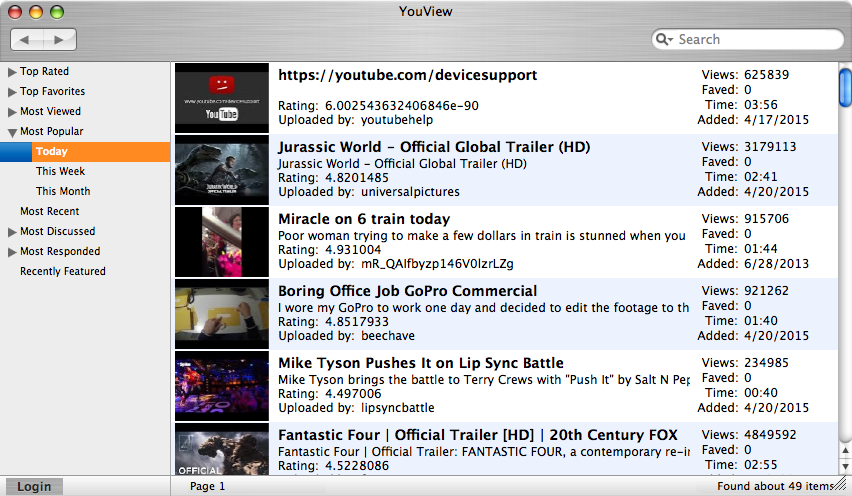Select the https://youtube.com/devicesupport title
852x496 pixels.
click(408, 75)
